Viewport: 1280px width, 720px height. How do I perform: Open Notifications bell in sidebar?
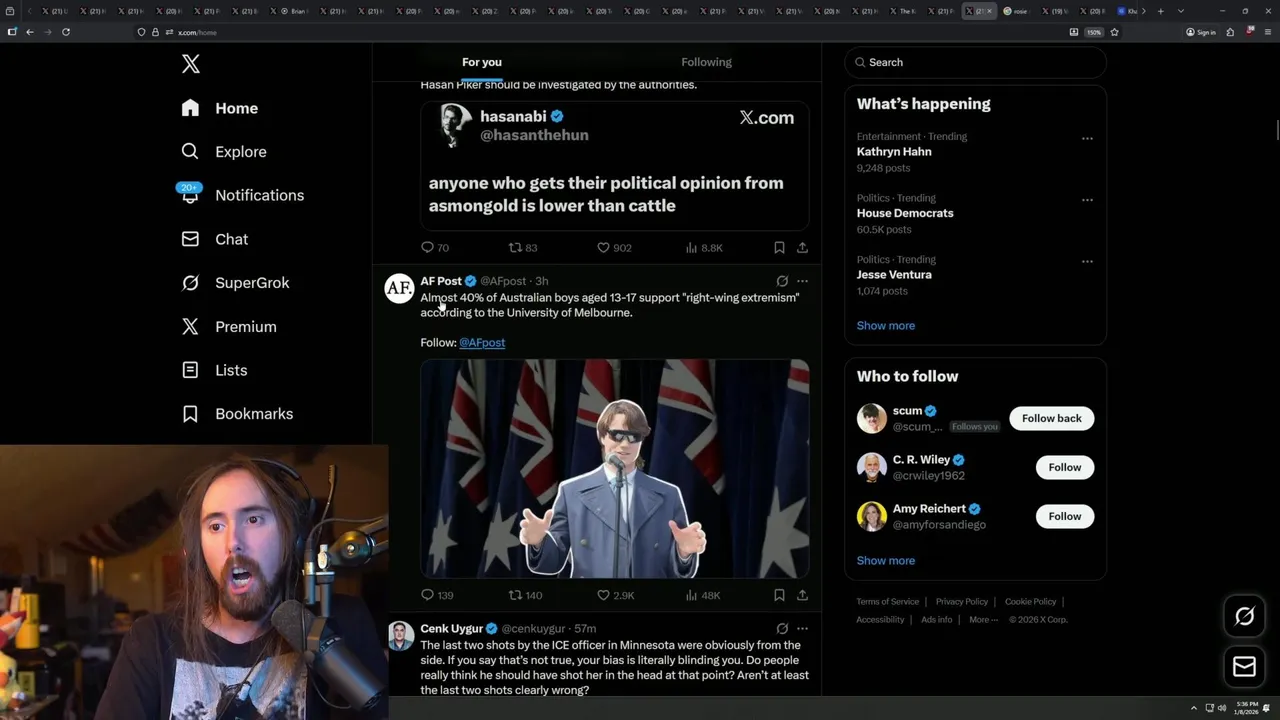click(190, 195)
